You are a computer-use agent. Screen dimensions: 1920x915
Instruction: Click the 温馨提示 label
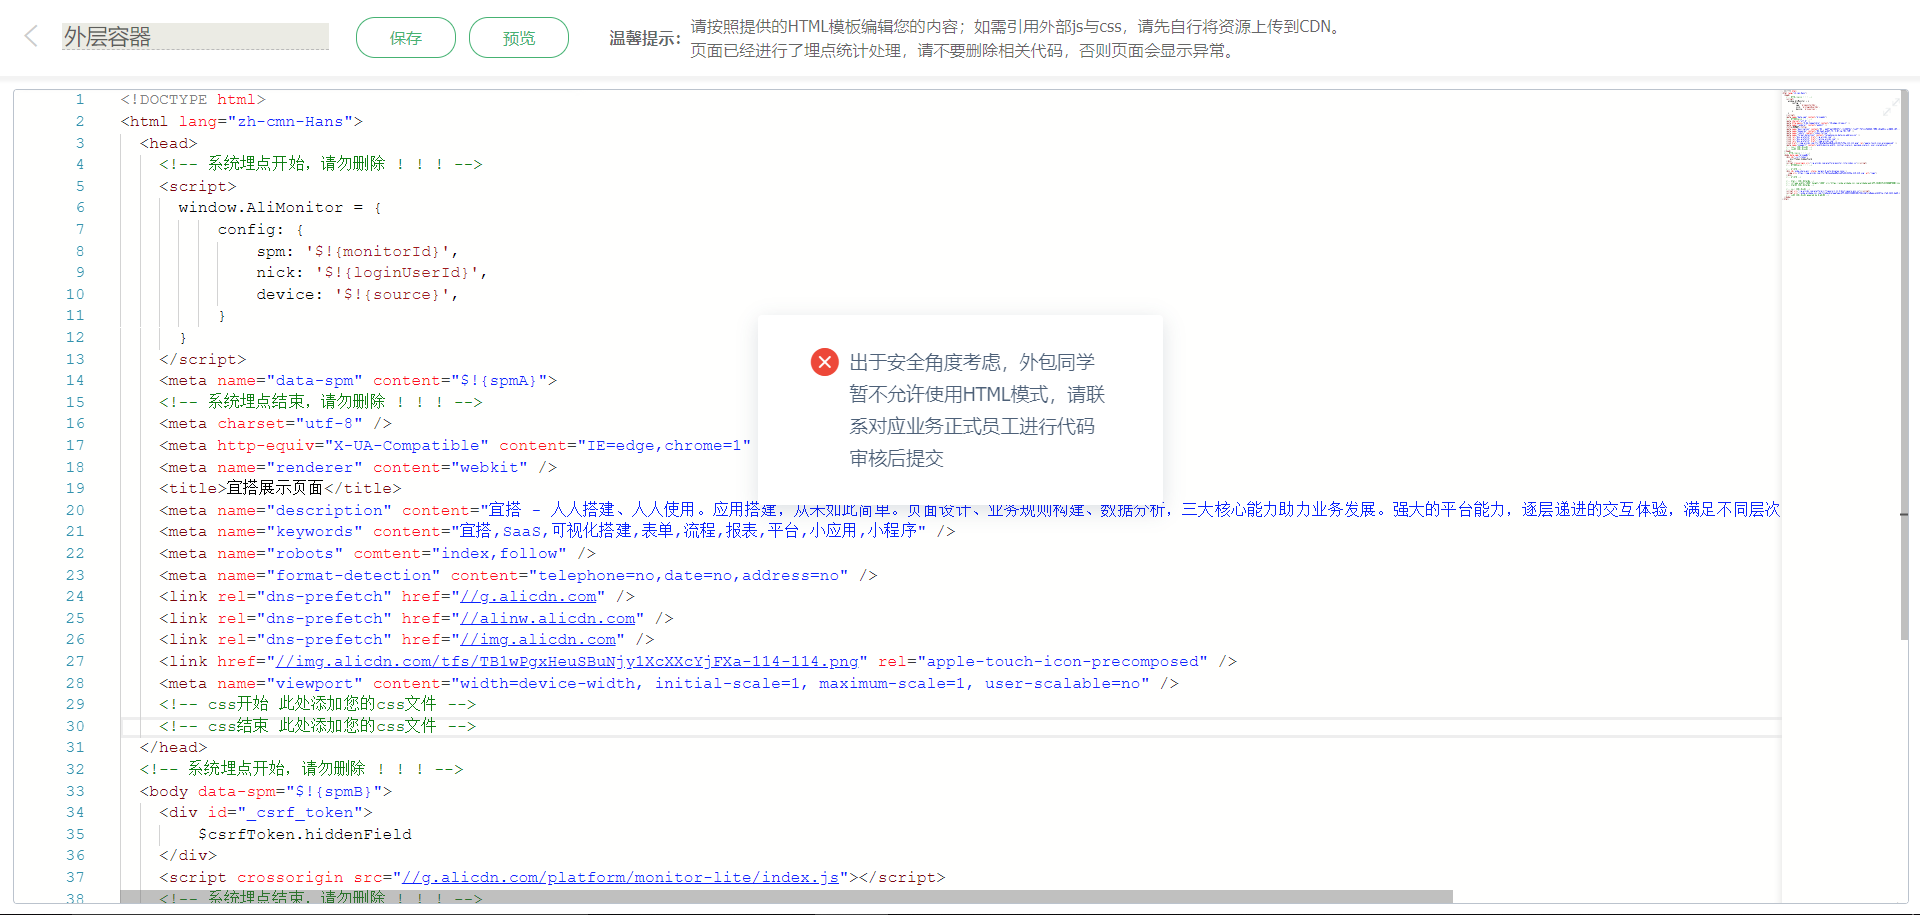pos(645,38)
